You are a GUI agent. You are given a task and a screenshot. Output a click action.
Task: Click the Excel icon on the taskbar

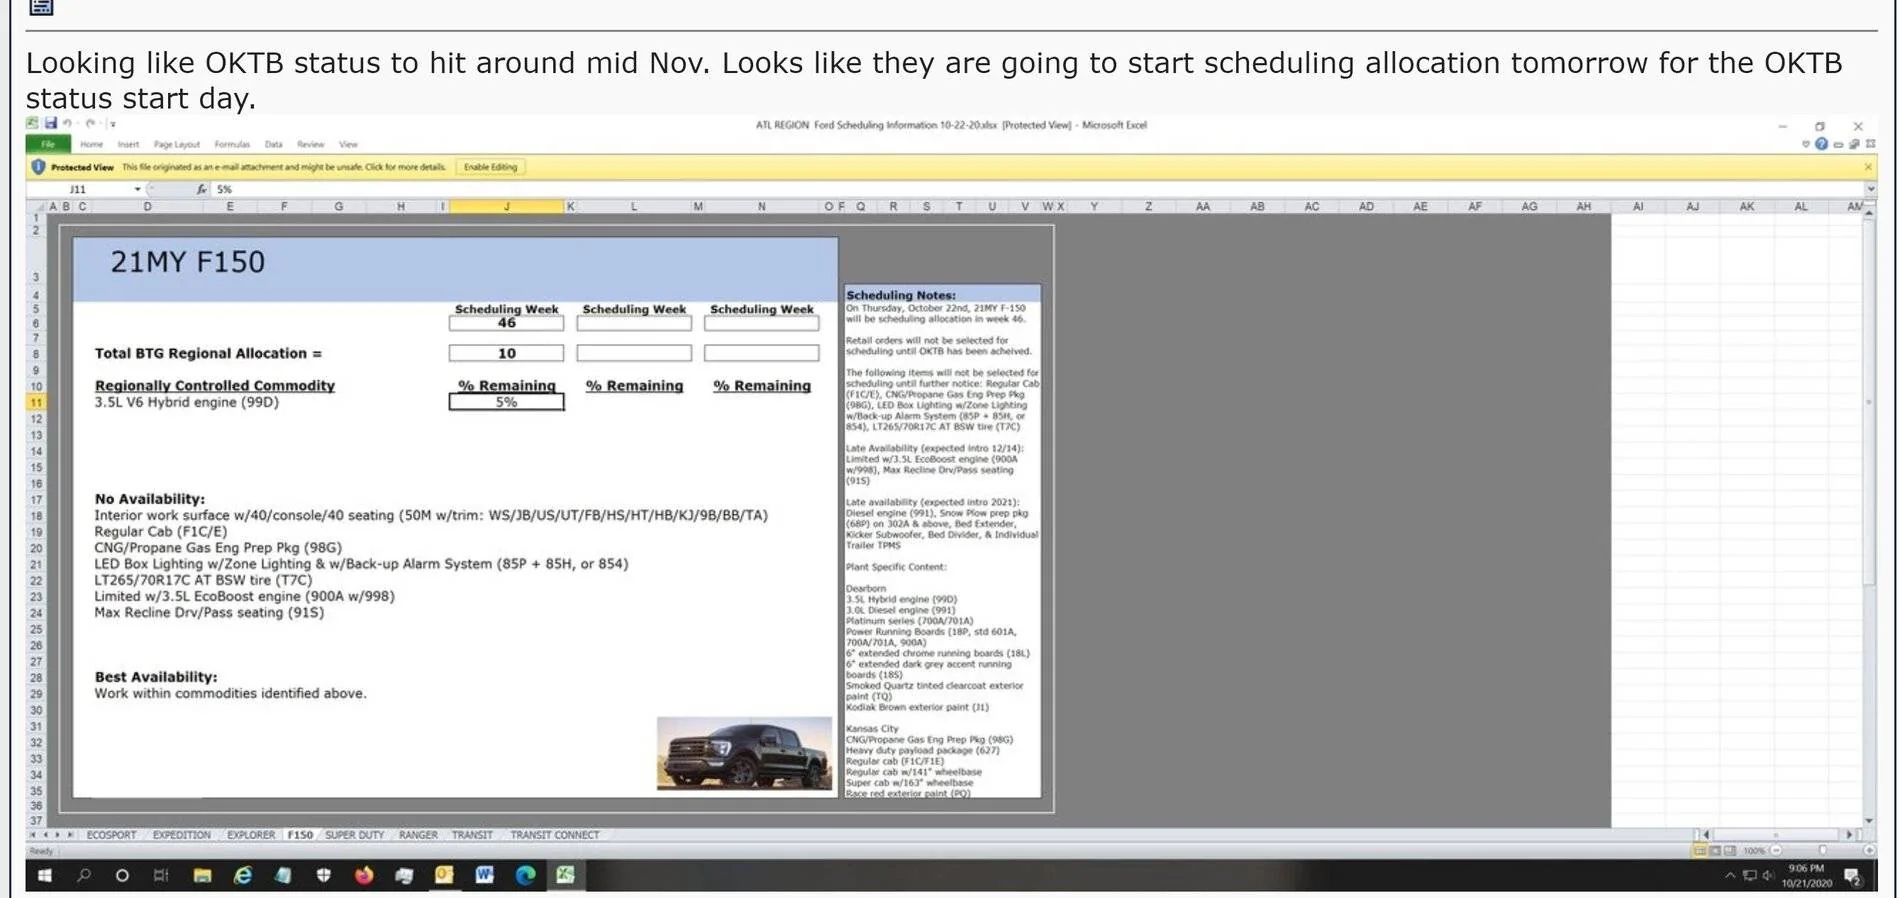click(x=565, y=876)
